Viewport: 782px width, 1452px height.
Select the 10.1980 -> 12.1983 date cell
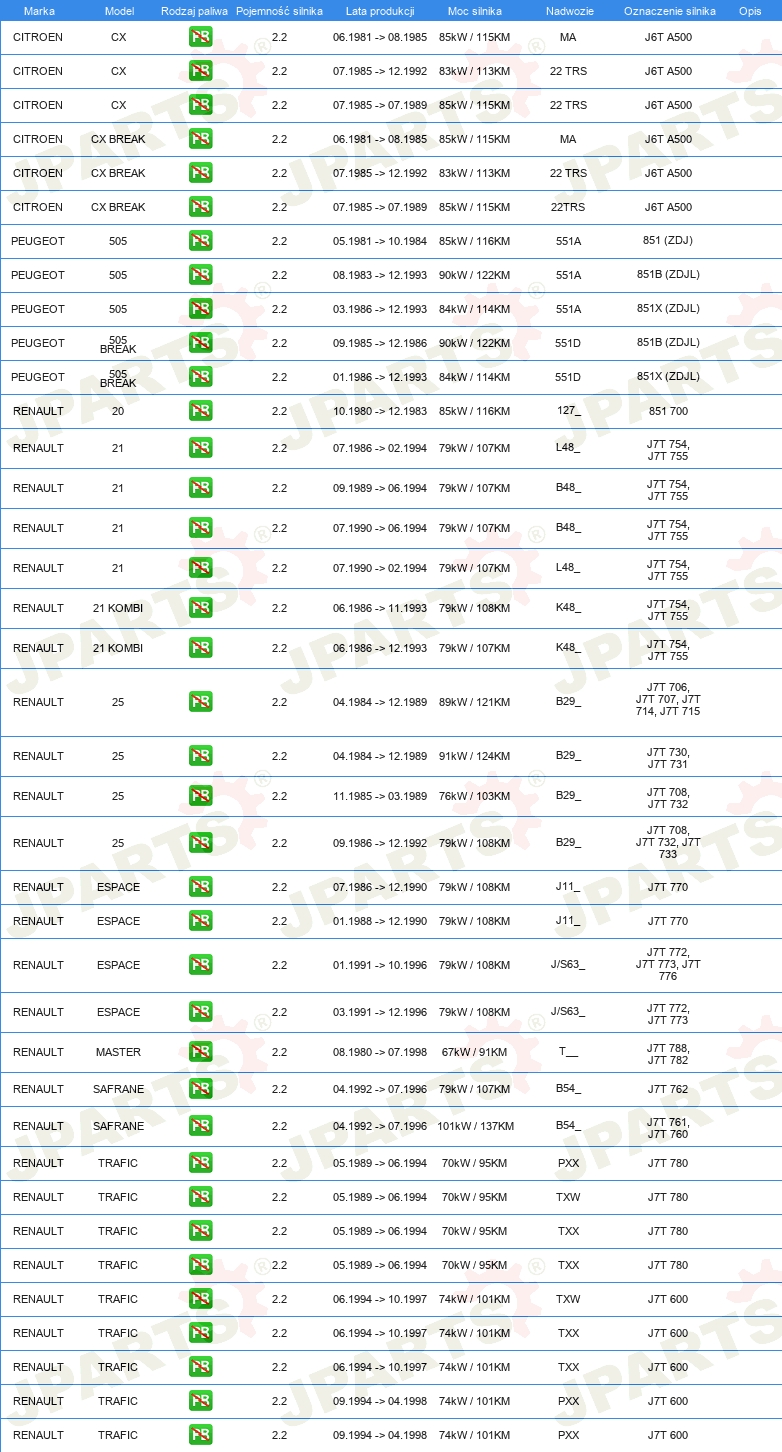380,411
